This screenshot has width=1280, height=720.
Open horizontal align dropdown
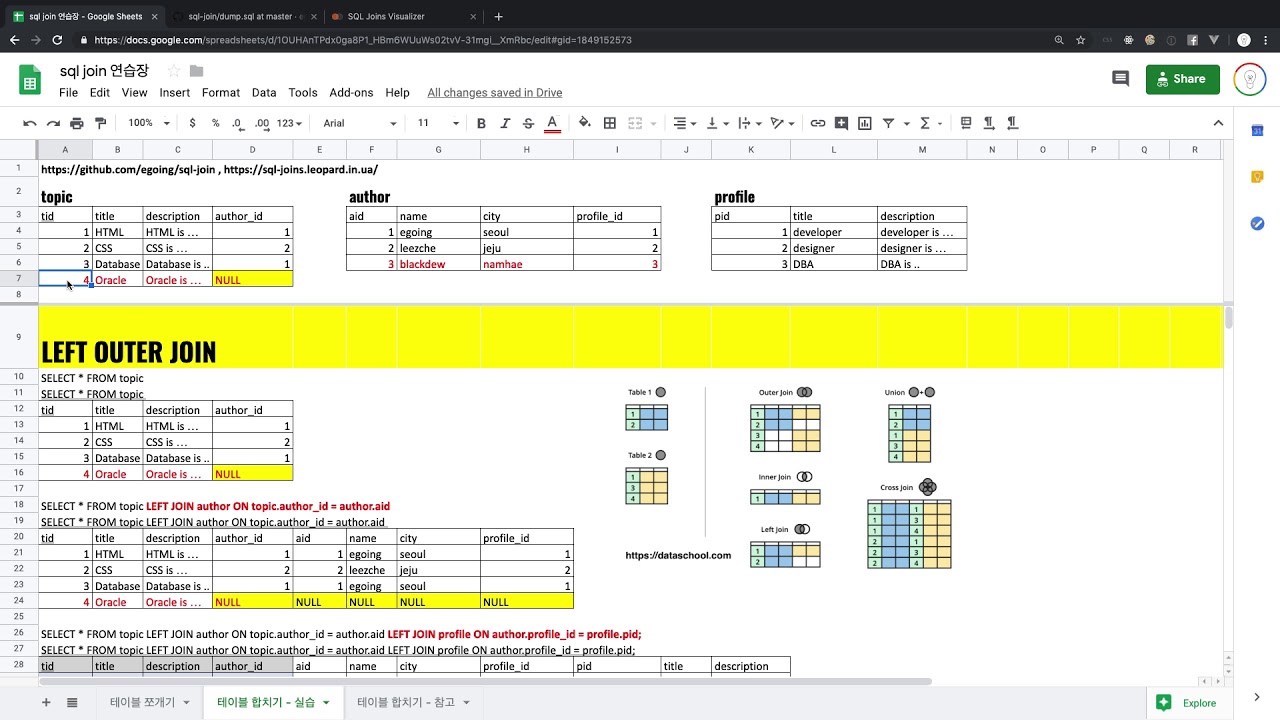(684, 123)
